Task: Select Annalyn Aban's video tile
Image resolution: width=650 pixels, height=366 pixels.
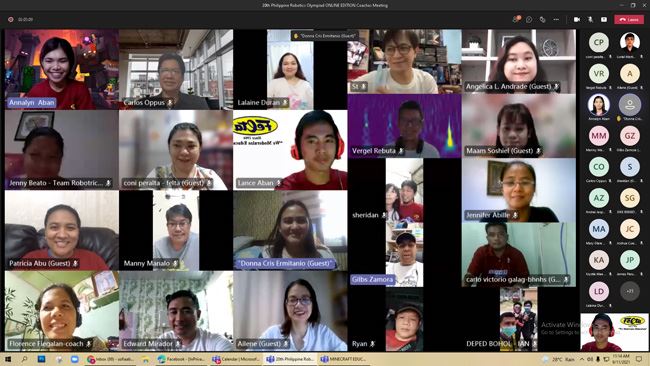Action: (62, 69)
